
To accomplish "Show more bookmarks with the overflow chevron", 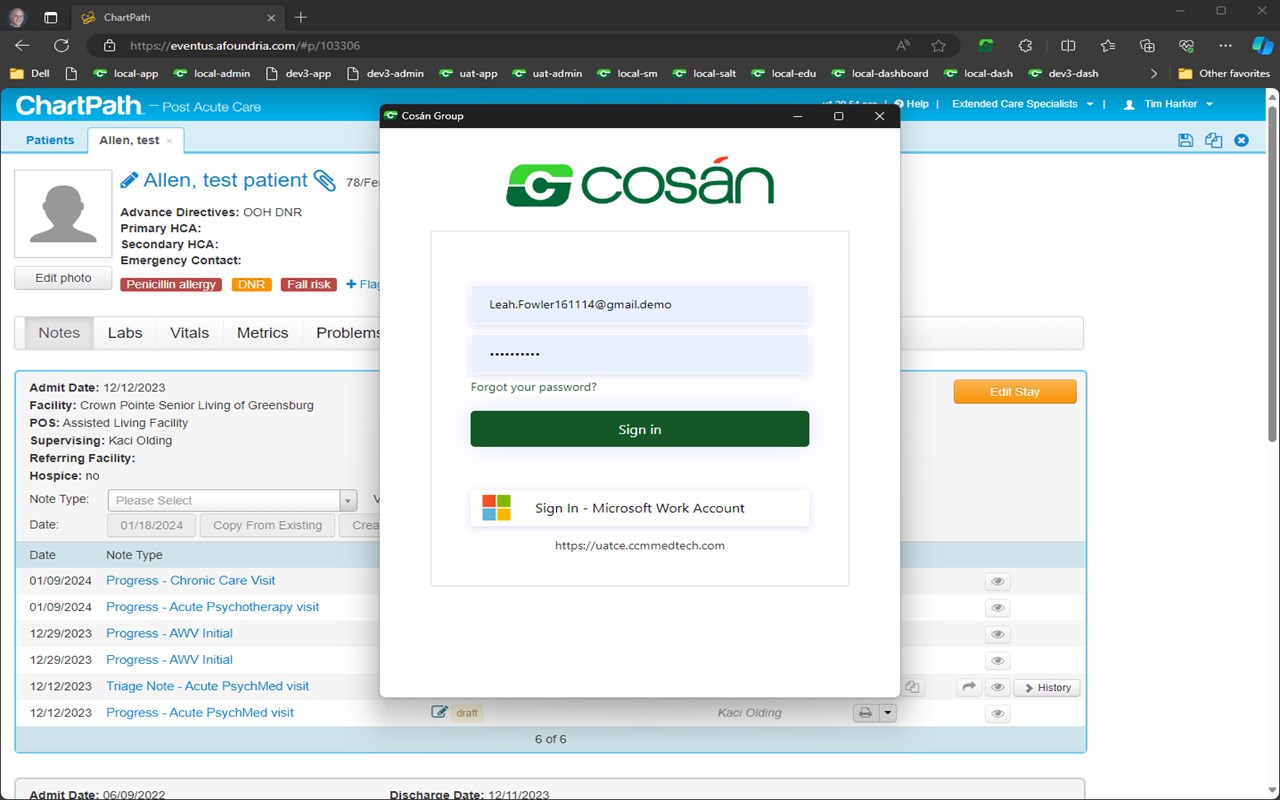I will (1154, 73).
